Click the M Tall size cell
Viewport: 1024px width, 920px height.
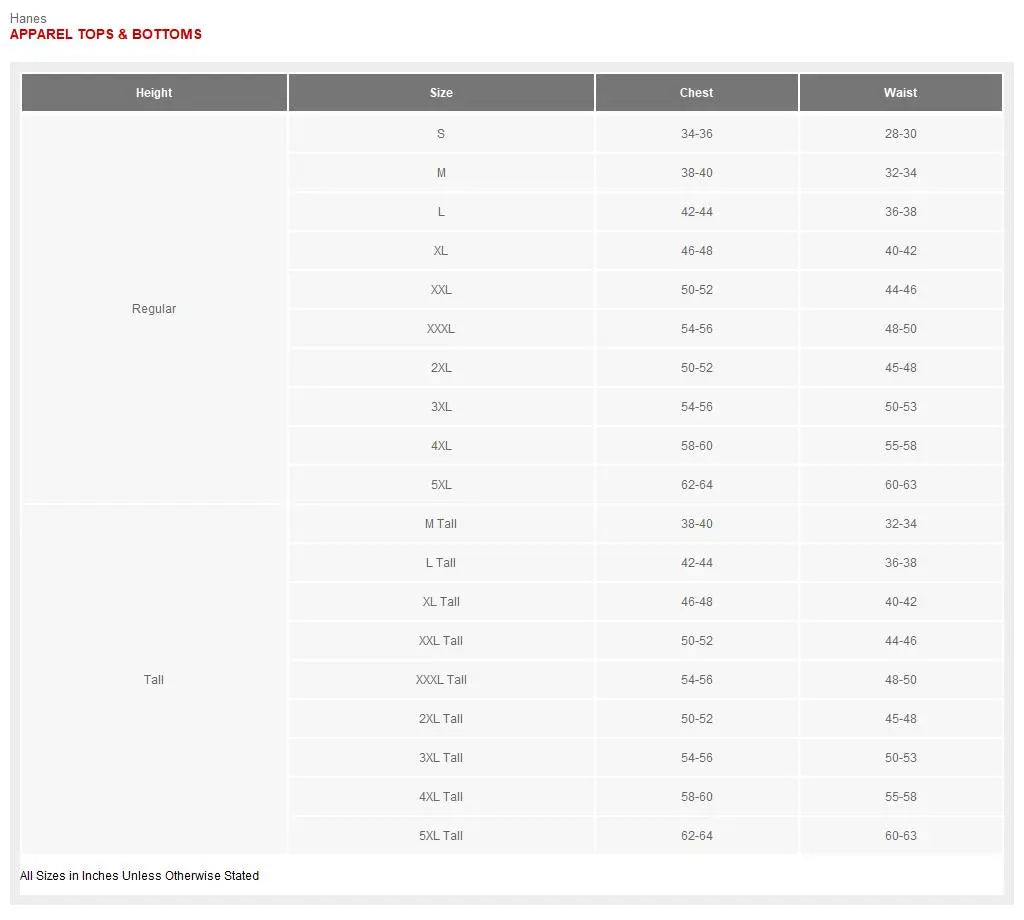click(441, 524)
